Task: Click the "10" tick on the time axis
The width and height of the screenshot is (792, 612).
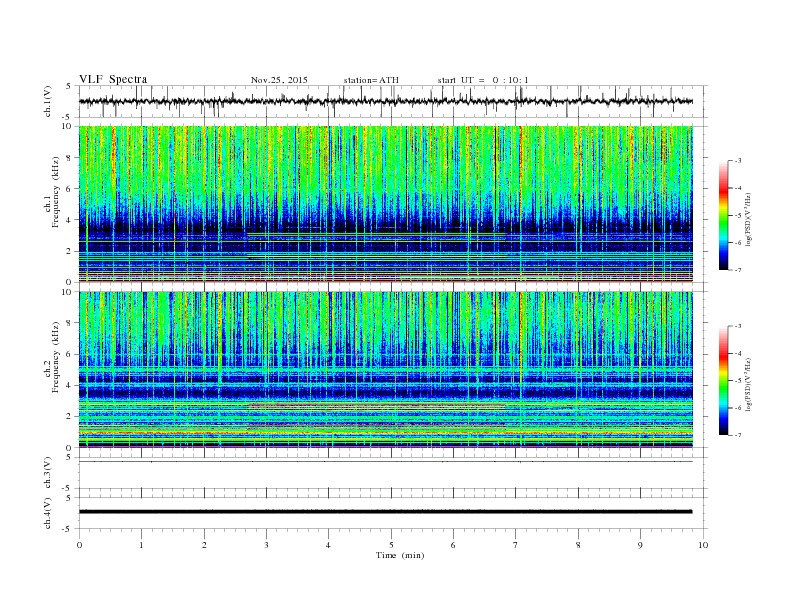Action: point(703,545)
